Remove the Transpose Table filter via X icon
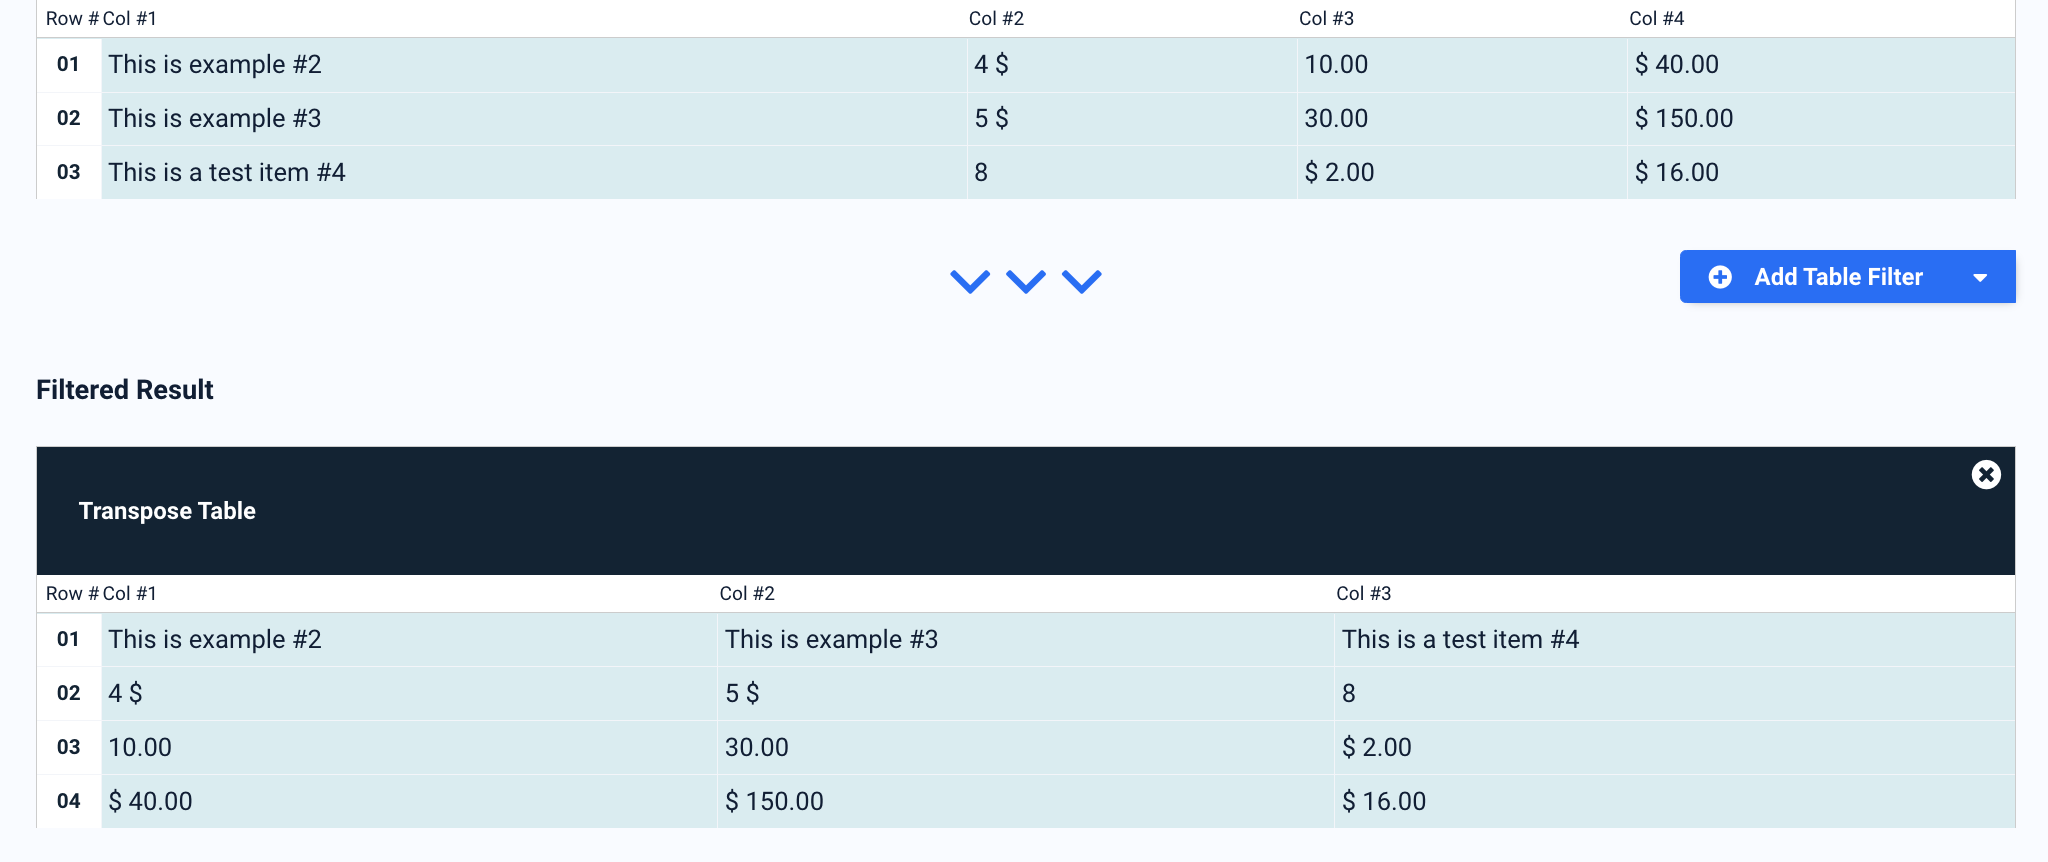Image resolution: width=2048 pixels, height=862 pixels. tap(1986, 474)
